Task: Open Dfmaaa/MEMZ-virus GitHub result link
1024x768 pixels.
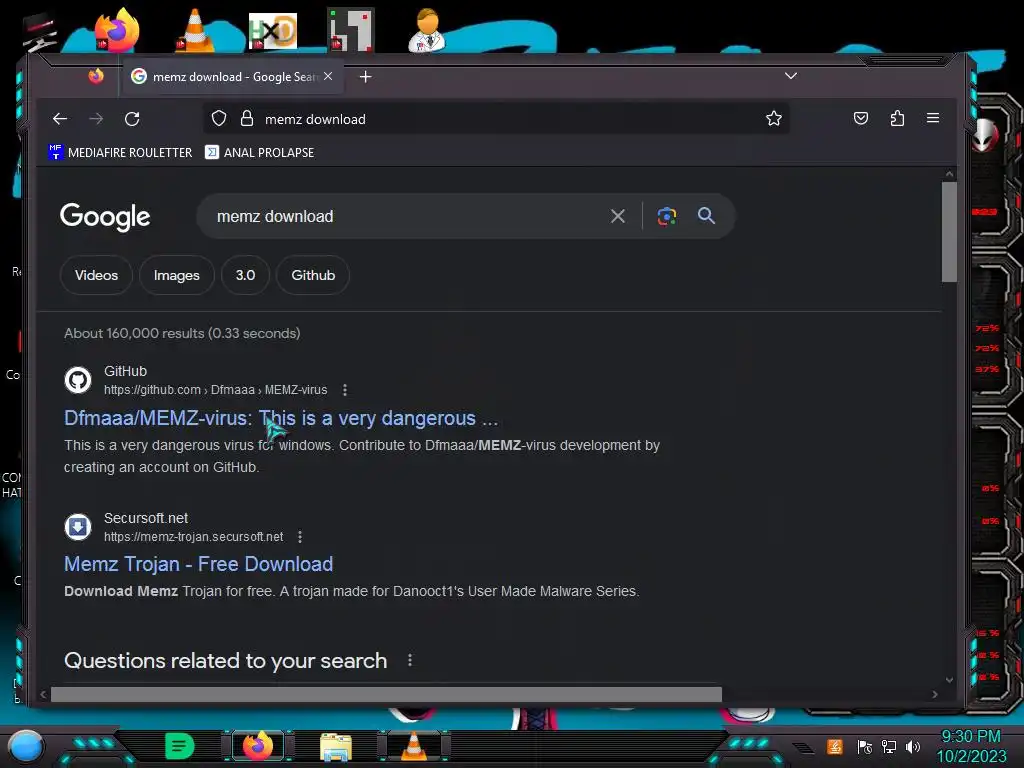Action: point(281,418)
